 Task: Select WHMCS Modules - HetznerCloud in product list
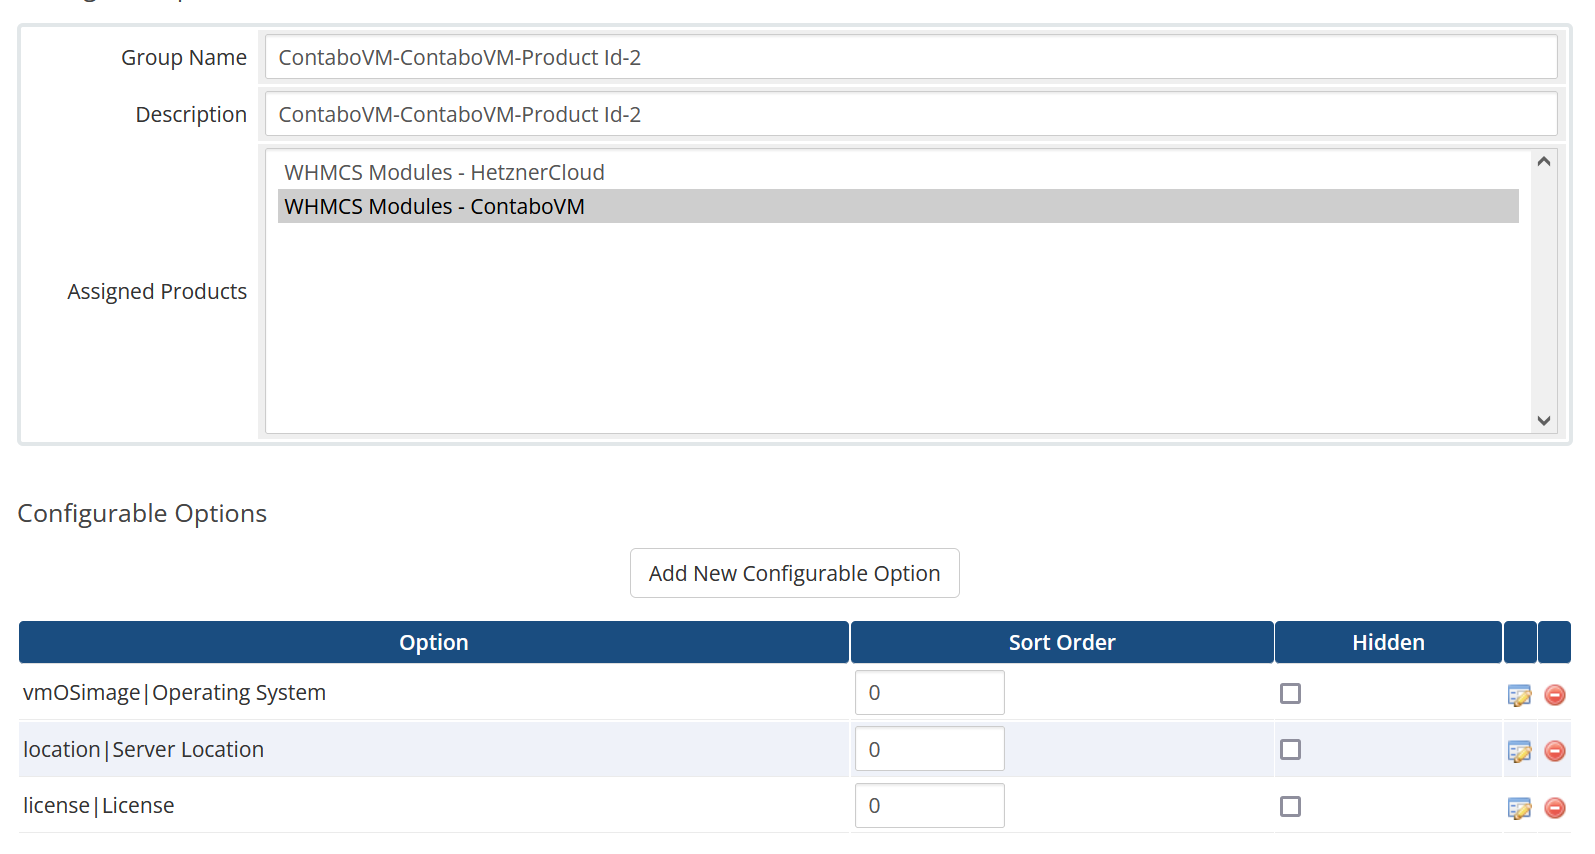point(898,172)
